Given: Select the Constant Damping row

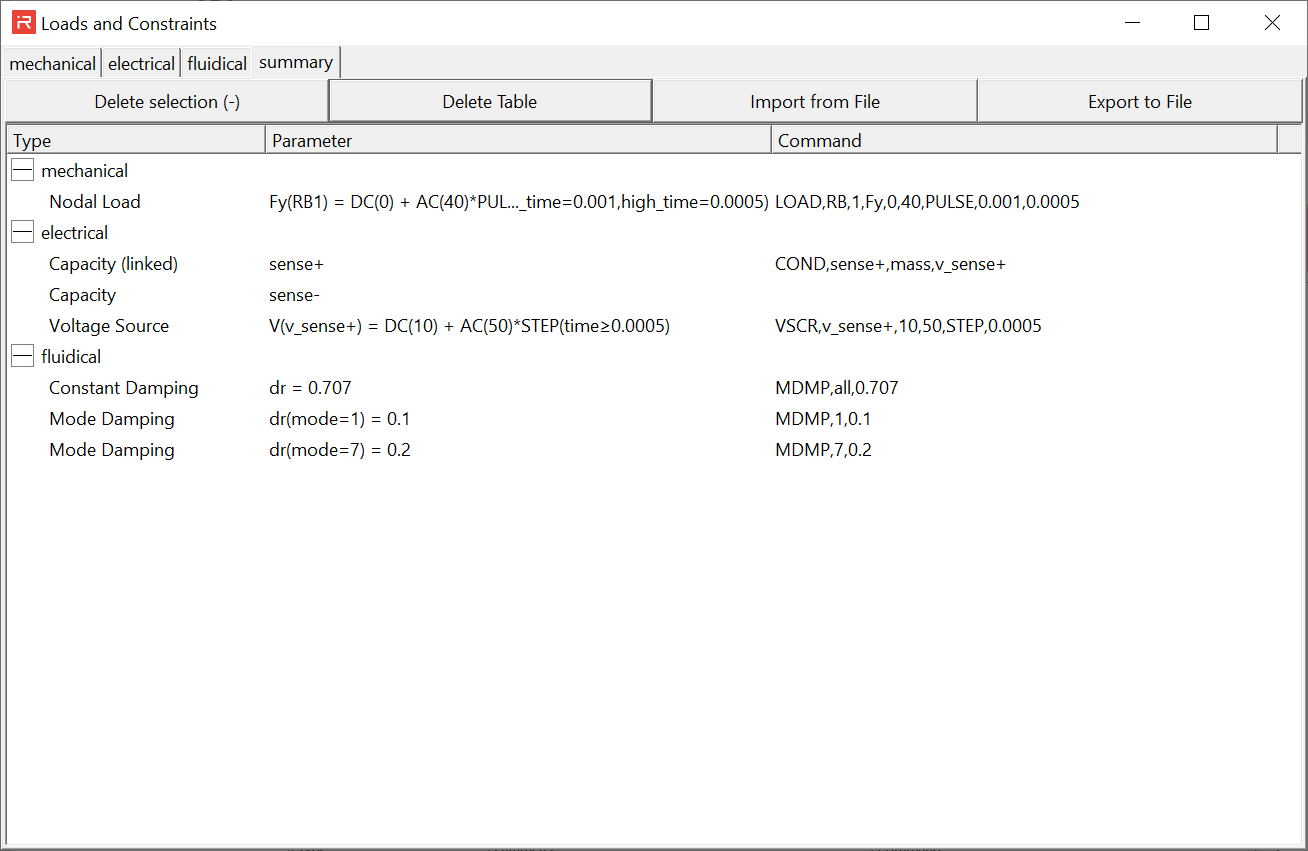Looking at the screenshot, I should (124, 388).
